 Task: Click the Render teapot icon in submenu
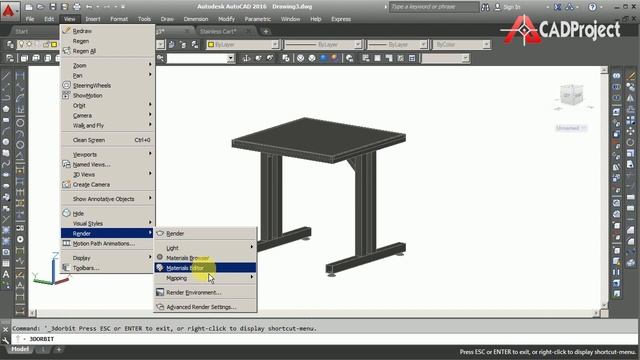[160, 233]
